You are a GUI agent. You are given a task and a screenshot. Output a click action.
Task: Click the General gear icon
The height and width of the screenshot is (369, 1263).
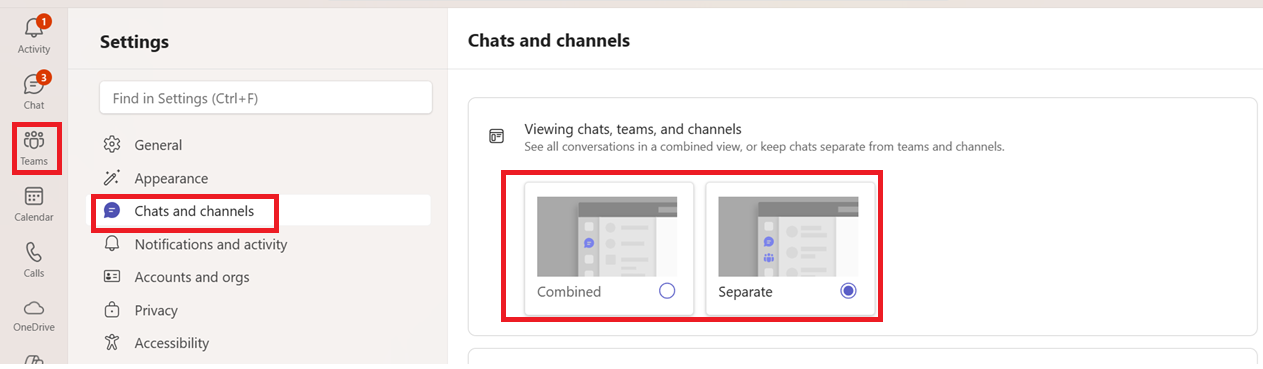coord(112,145)
